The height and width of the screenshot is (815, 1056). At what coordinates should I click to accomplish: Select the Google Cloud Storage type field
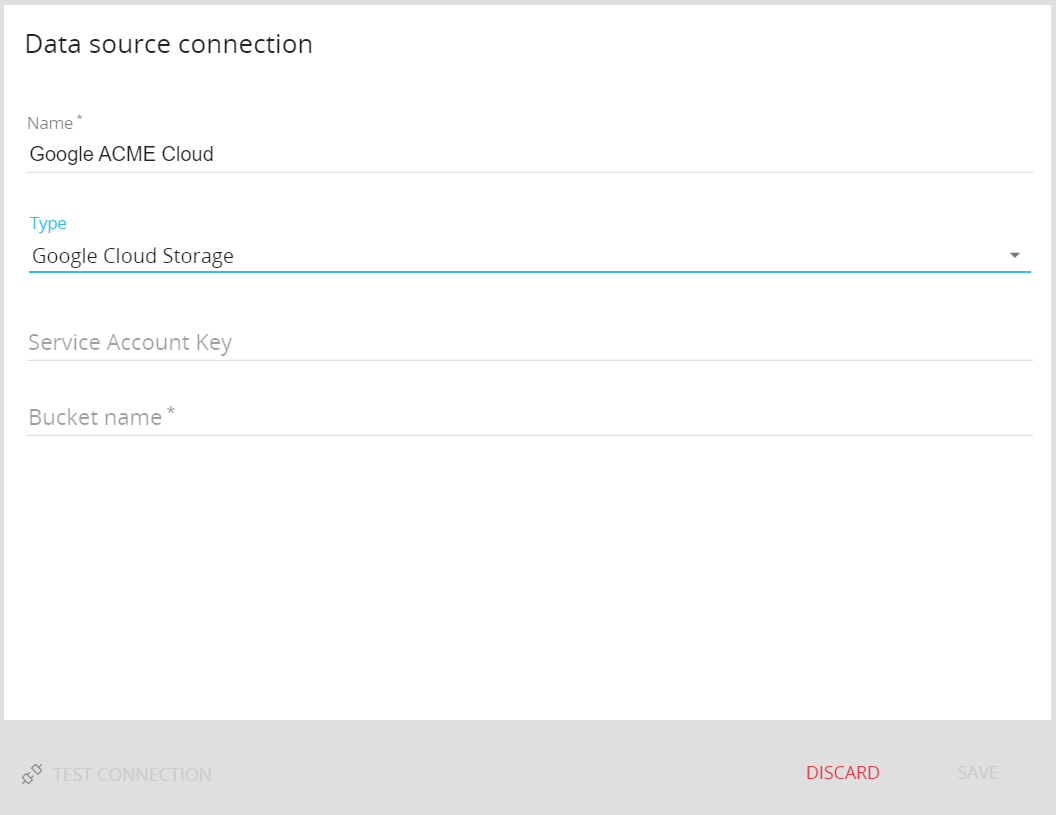tap(529, 256)
